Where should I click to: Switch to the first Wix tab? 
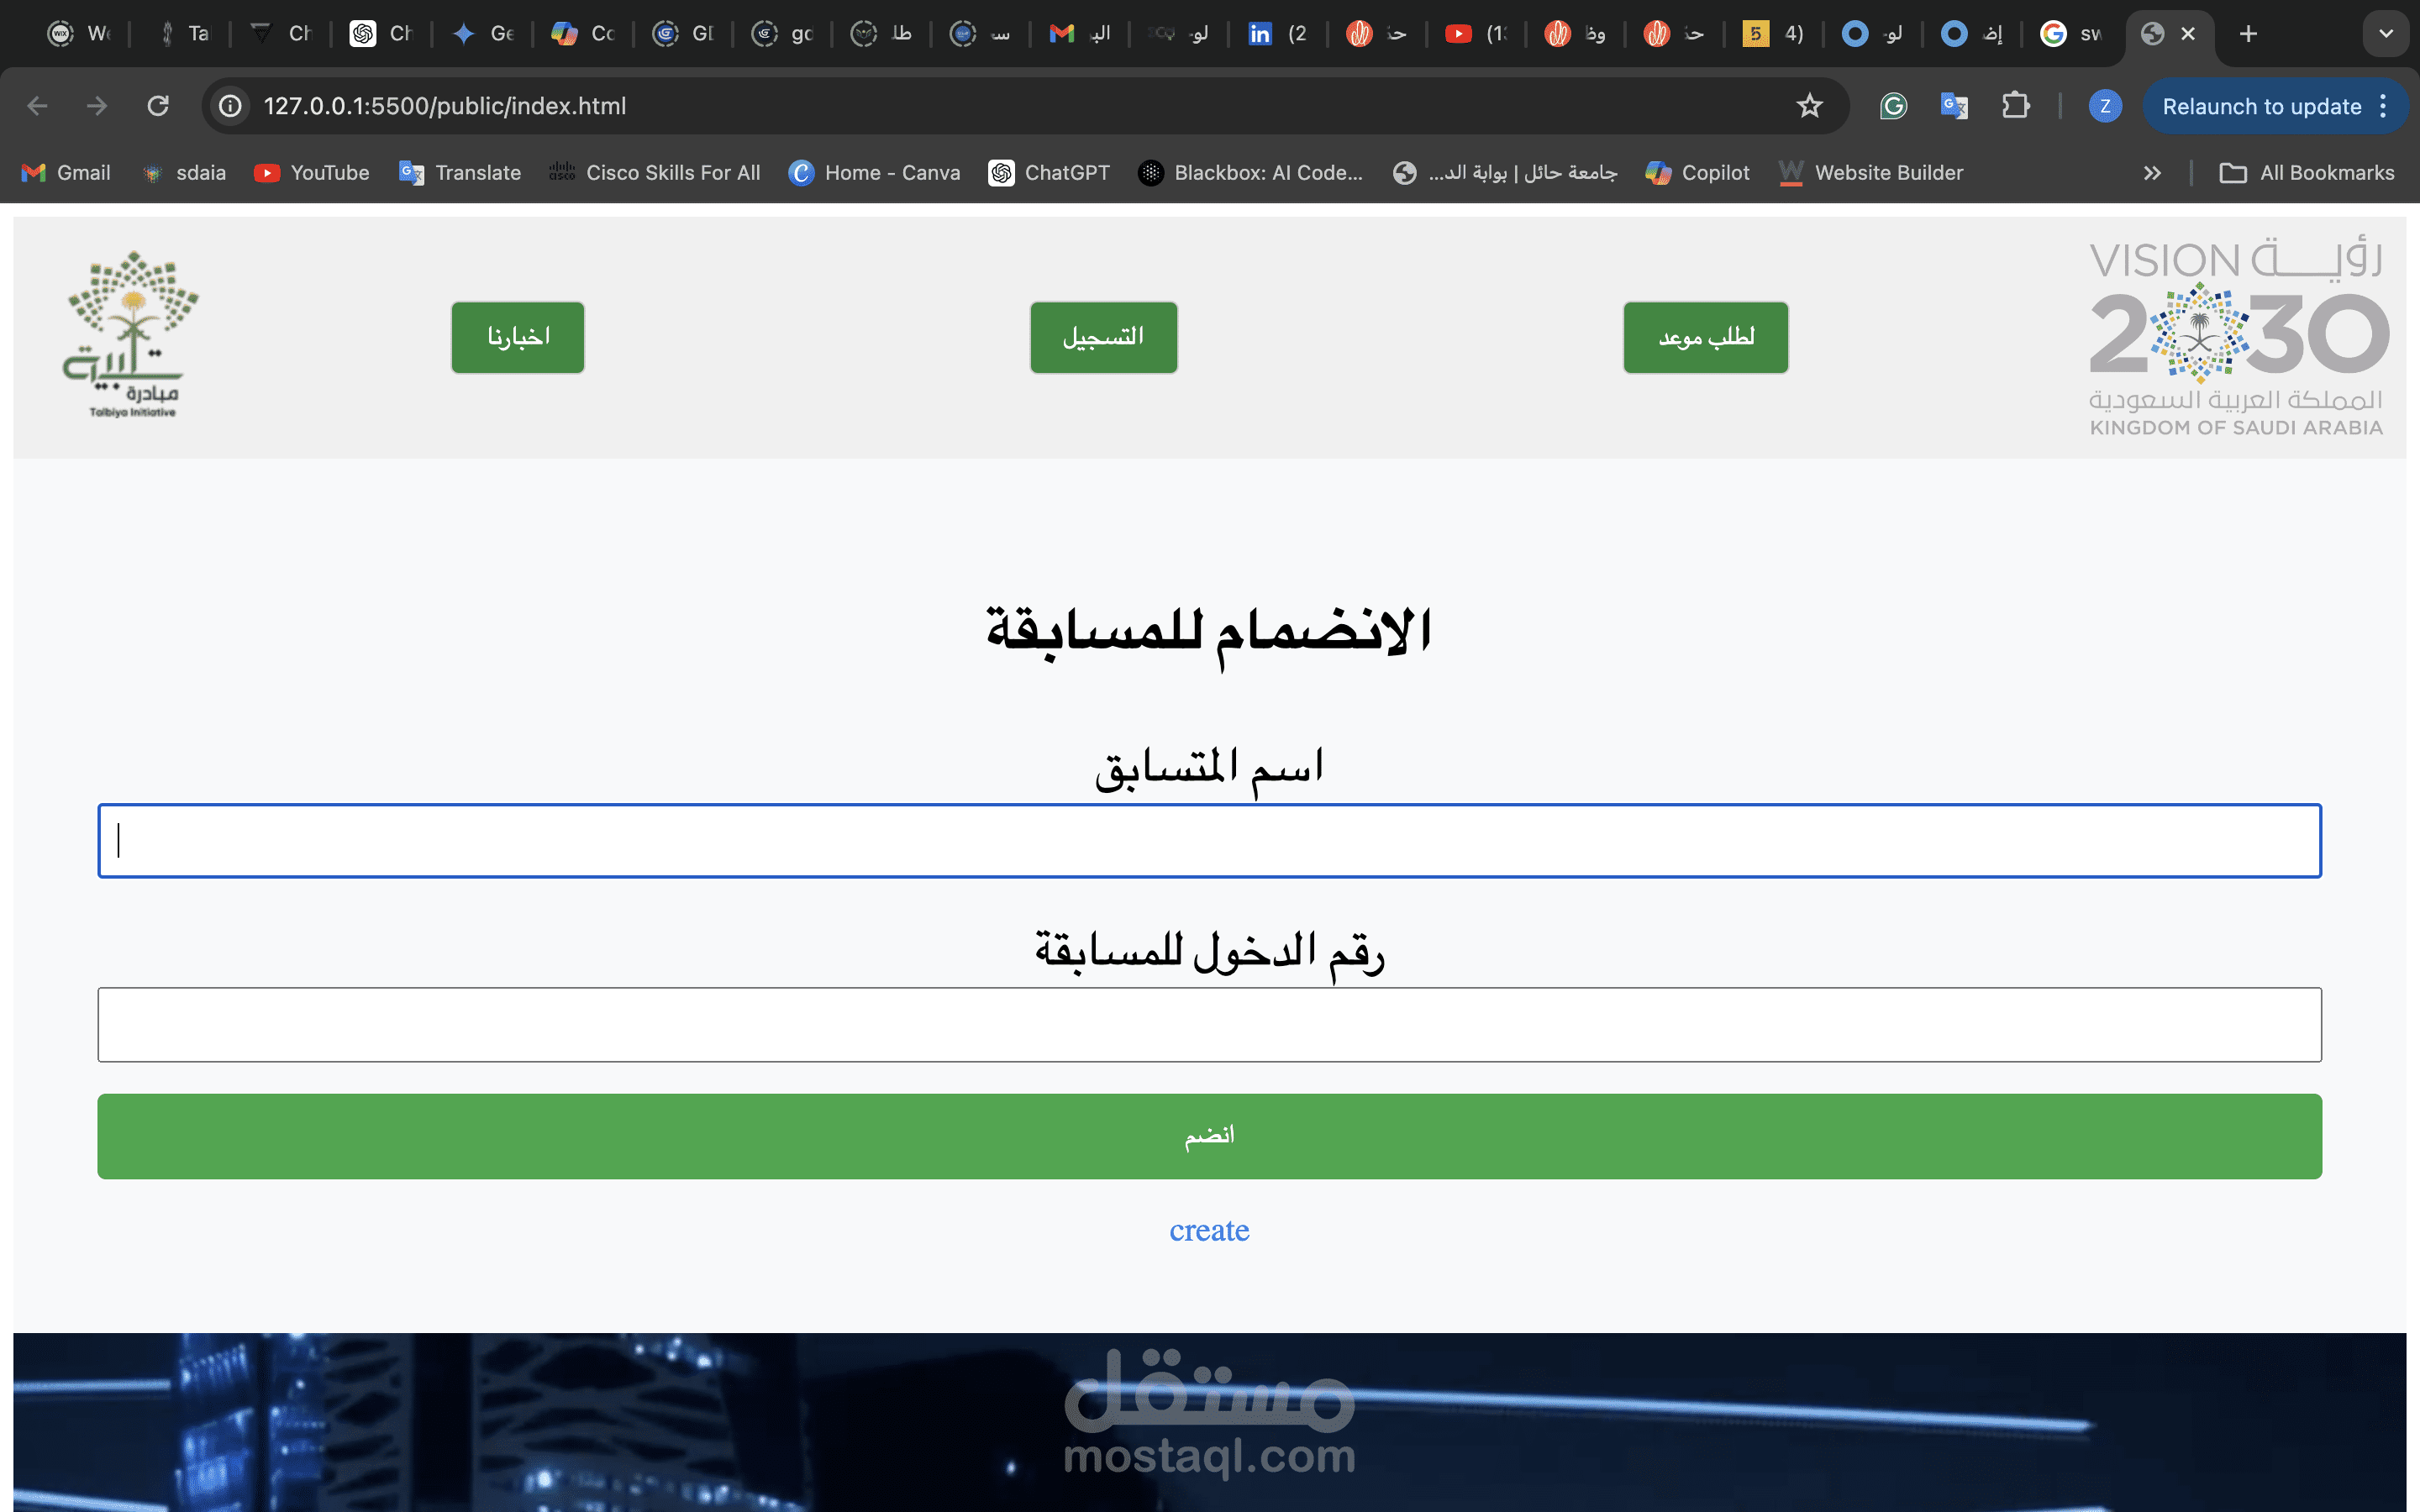pos(80,34)
